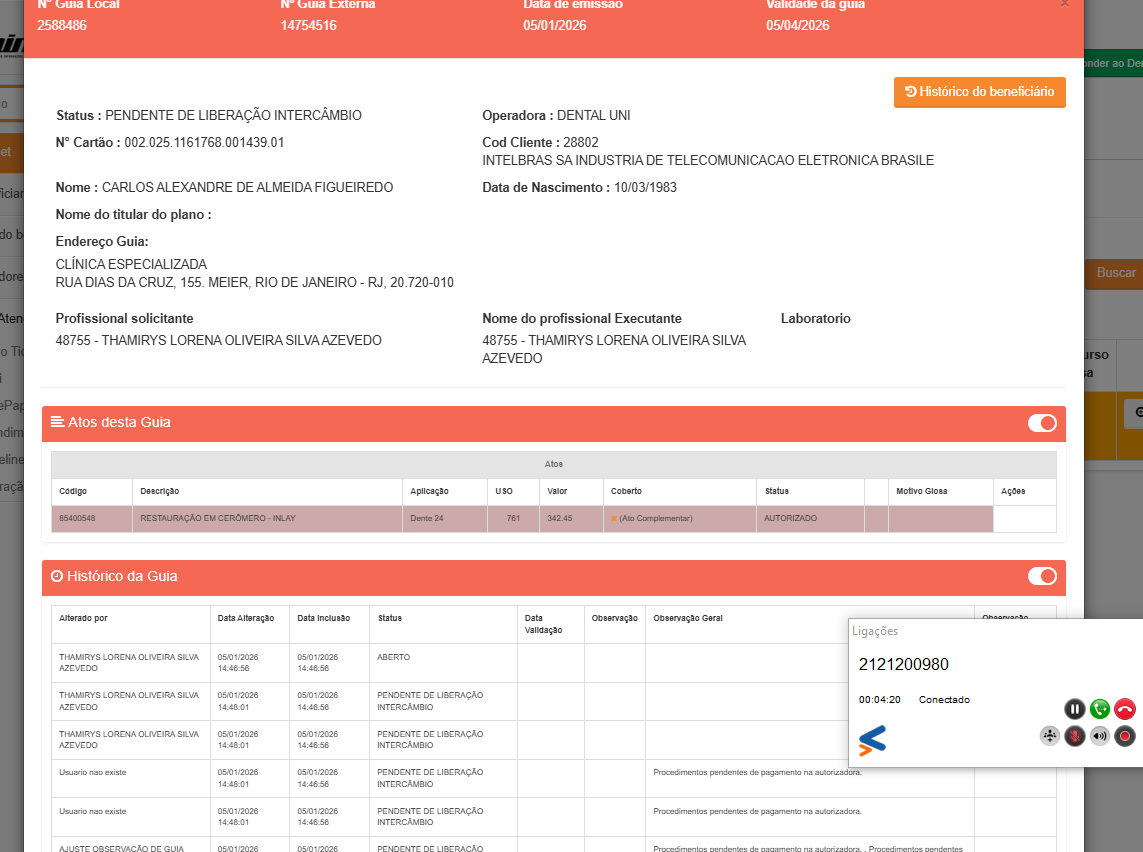This screenshot has width=1143, height=852.
Task: Click first Usuario nao existe entry
Action: (x=93, y=773)
